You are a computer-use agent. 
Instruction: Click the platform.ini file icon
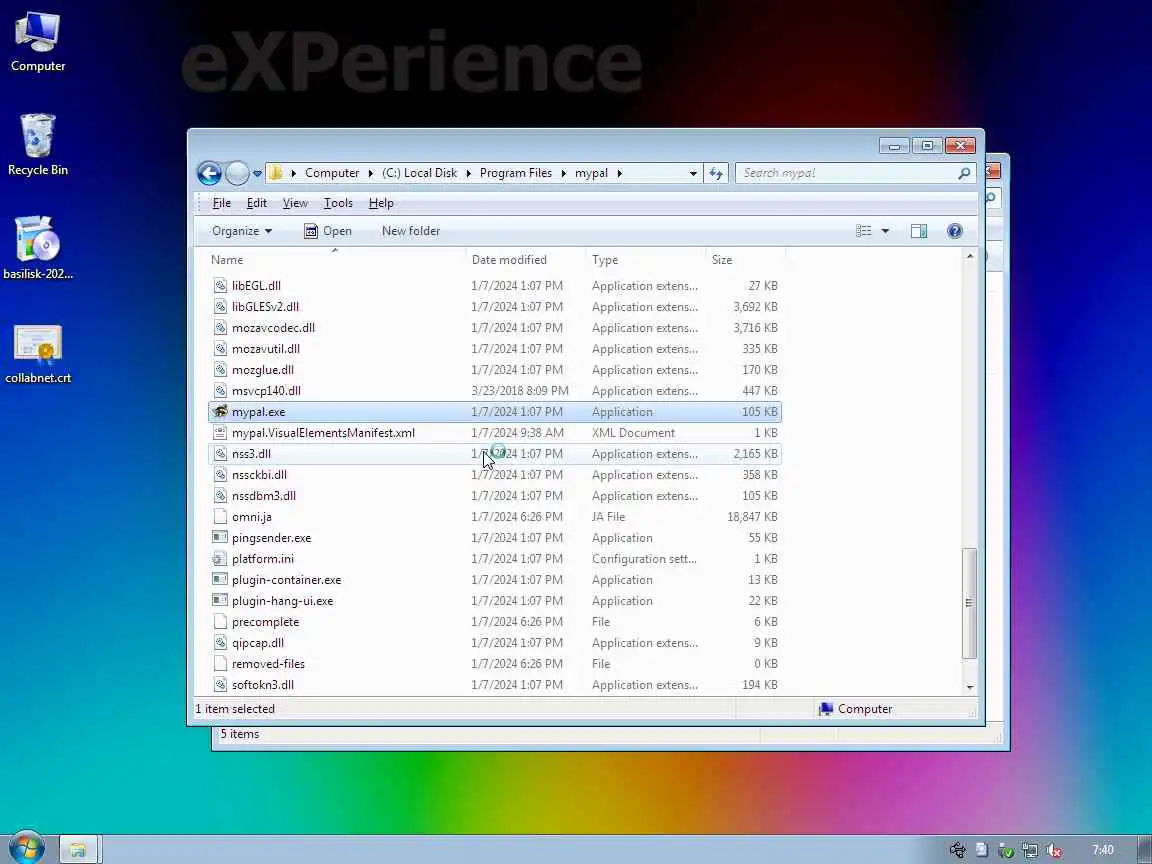[x=220, y=559]
